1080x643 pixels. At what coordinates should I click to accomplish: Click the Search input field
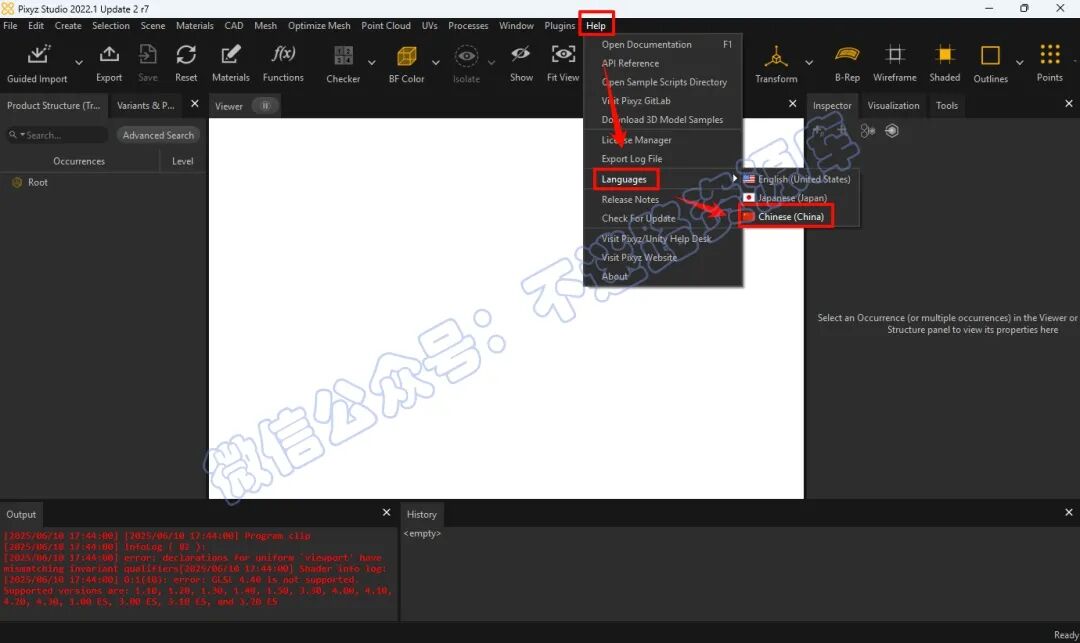tap(56, 135)
